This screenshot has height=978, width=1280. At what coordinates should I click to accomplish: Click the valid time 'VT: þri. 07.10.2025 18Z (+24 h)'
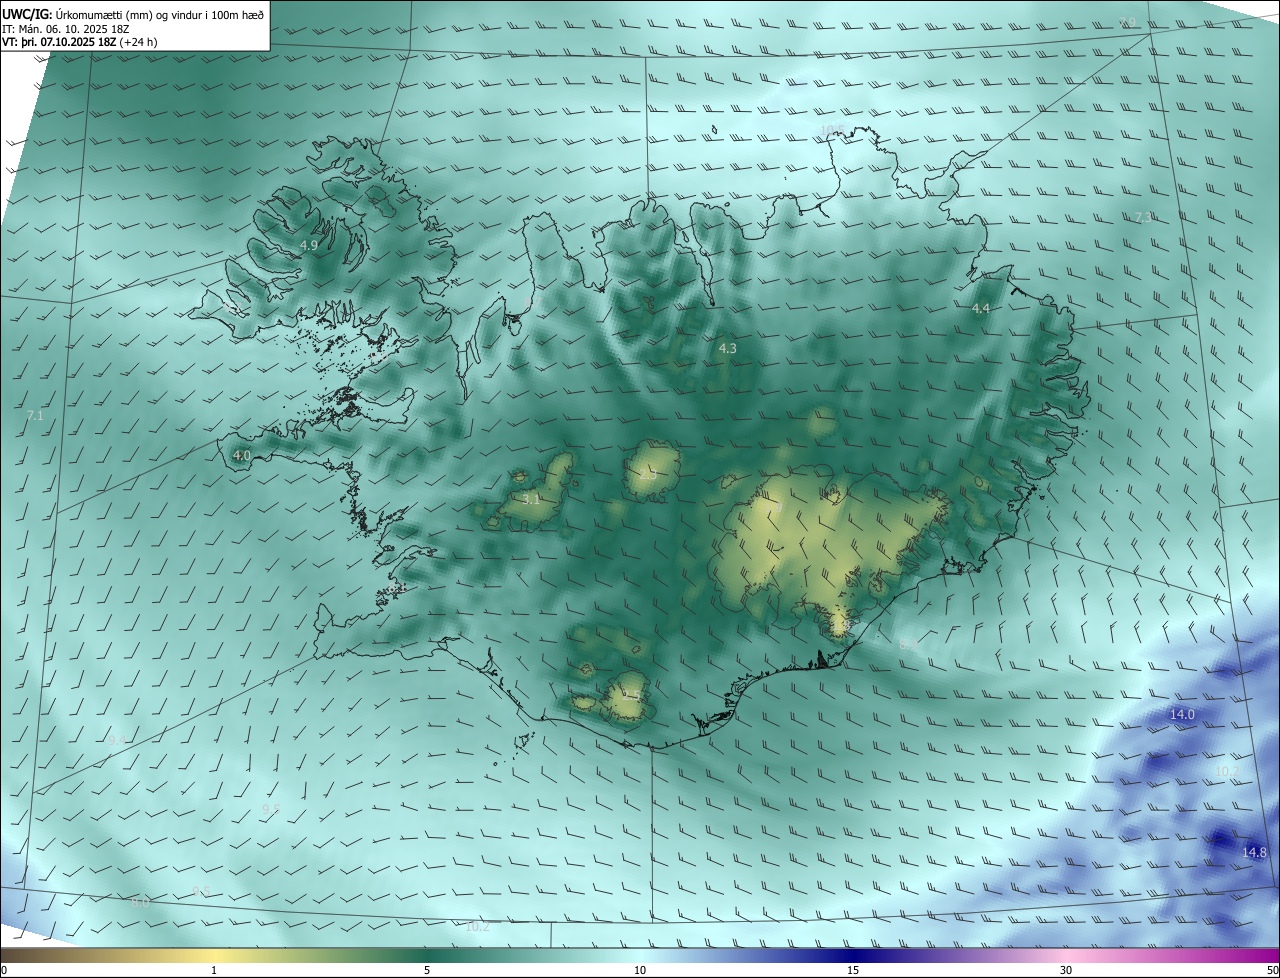pos(80,42)
